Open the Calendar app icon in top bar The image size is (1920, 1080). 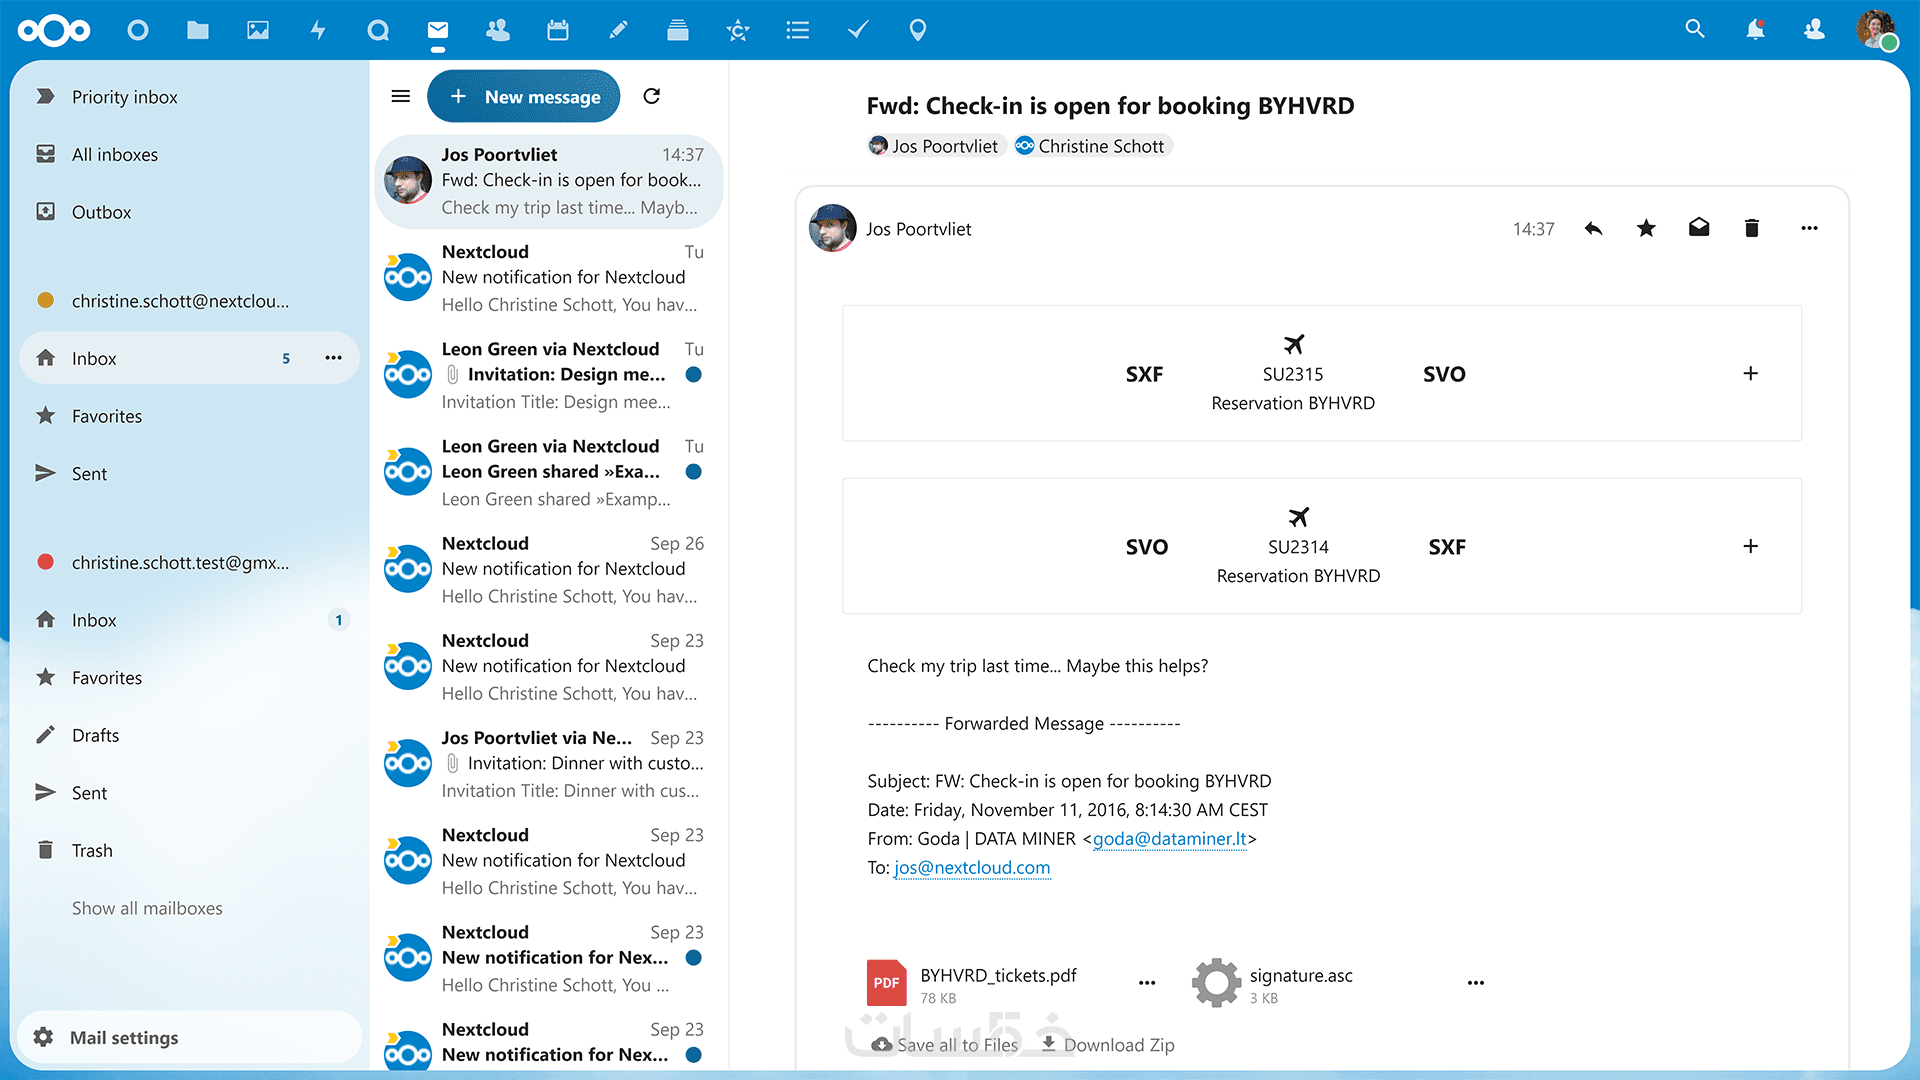(x=558, y=30)
